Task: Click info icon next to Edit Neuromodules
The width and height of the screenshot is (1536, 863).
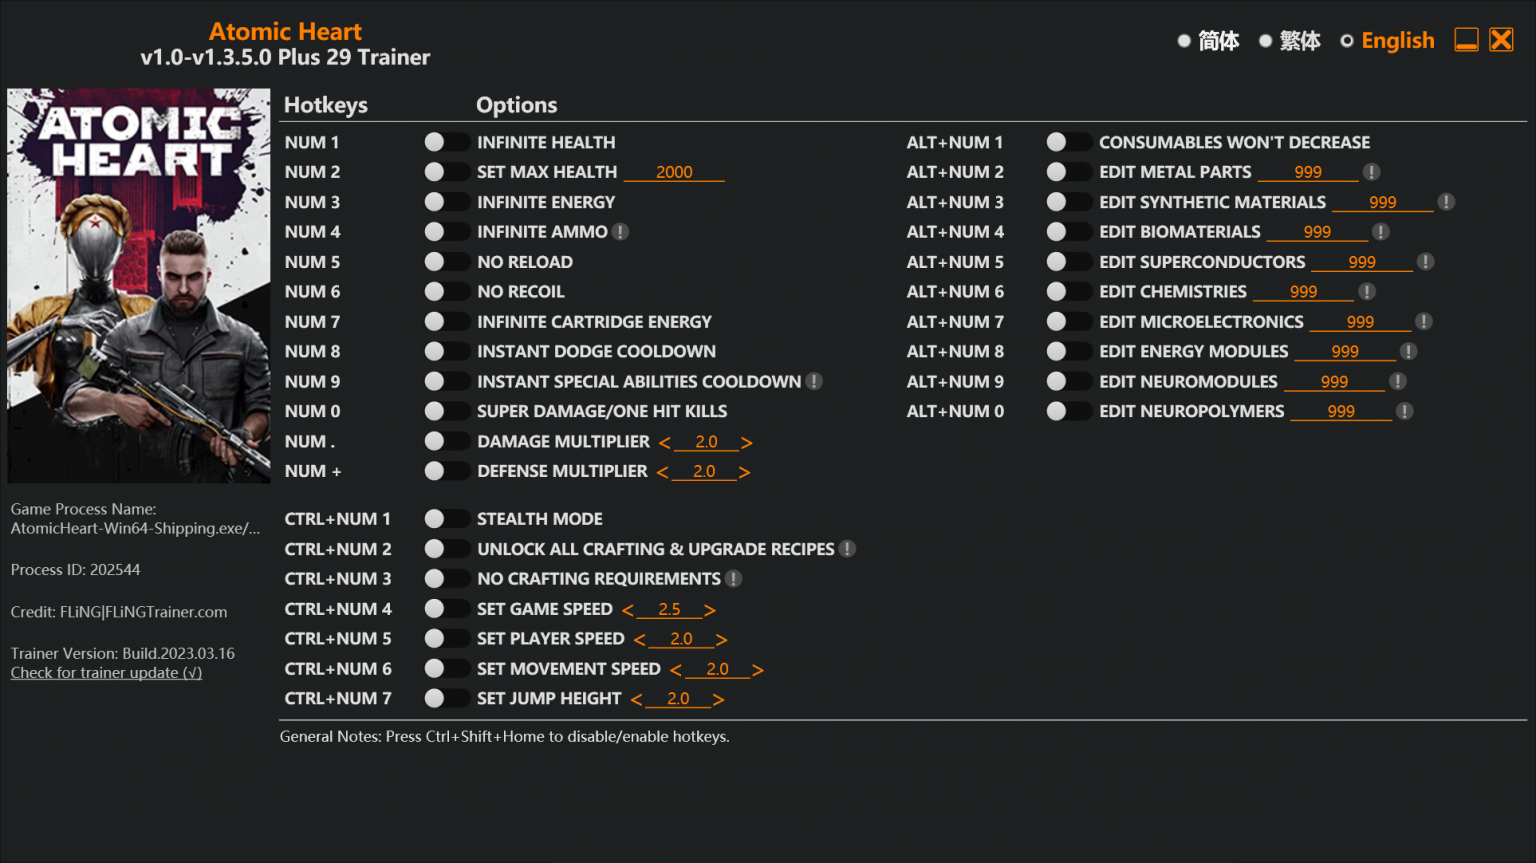Action: pyautogui.click(x=1398, y=381)
